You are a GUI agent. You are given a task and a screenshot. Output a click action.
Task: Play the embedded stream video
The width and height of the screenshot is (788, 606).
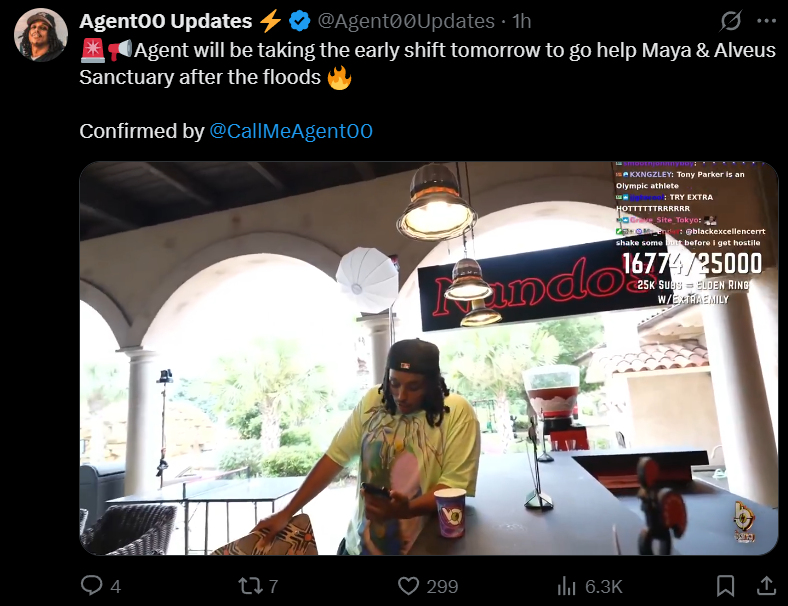point(429,358)
